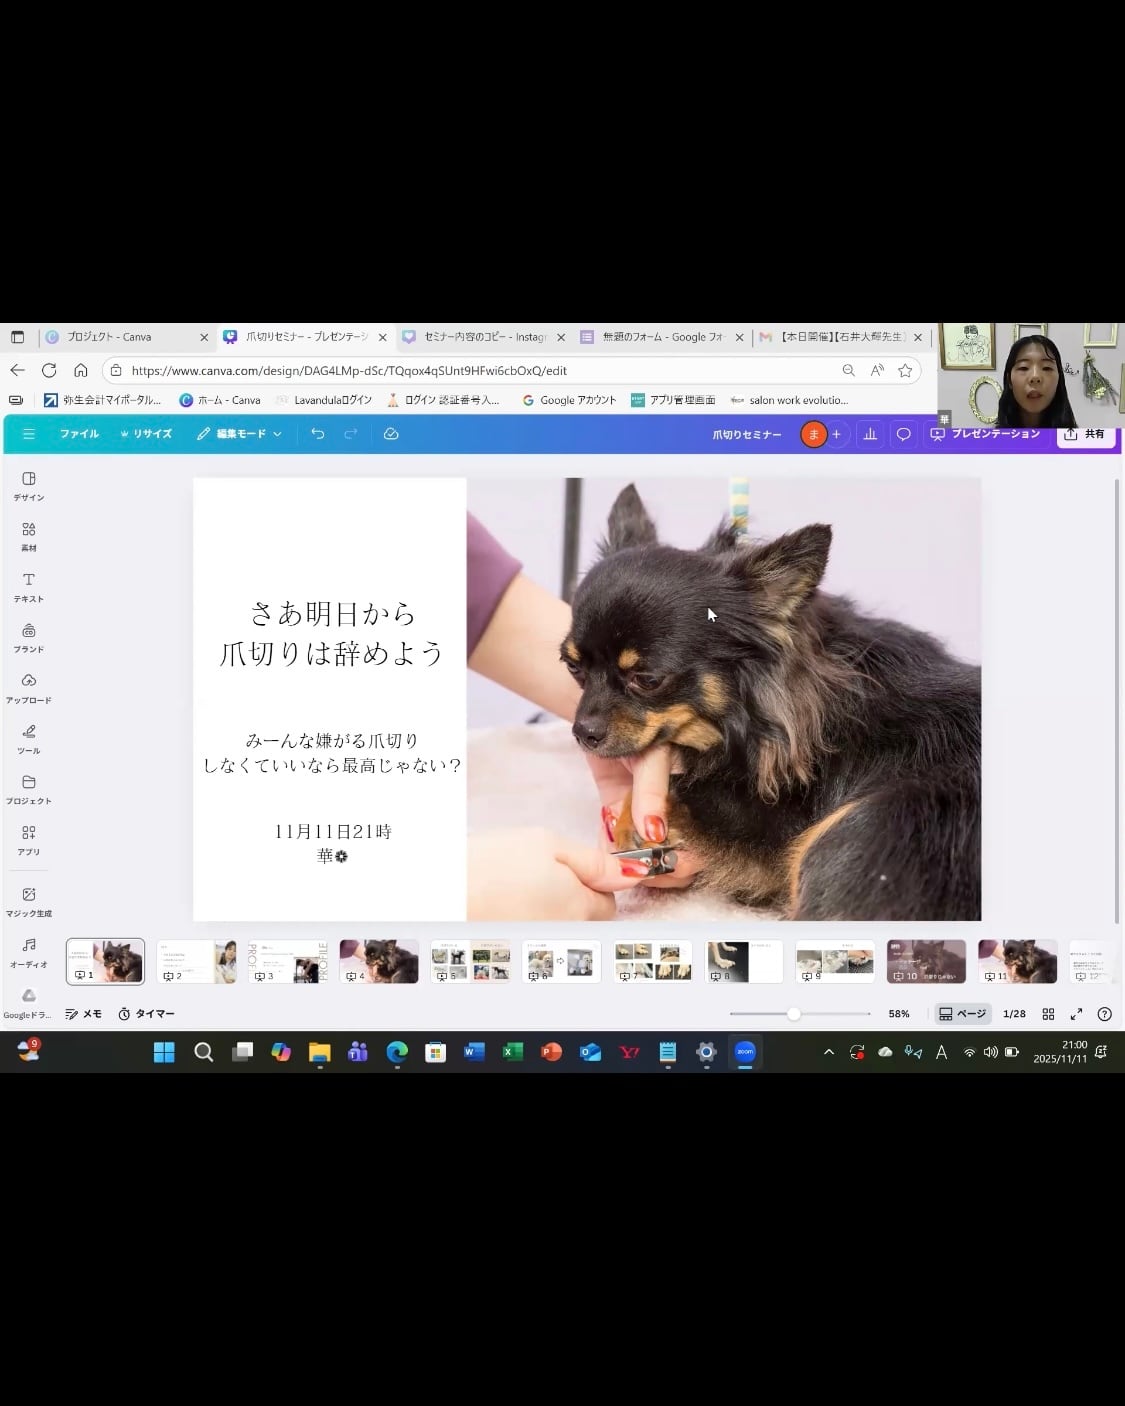Toggle the ページ thumbnails view button
Screen dimensions: 1125x1406
point(962,1014)
